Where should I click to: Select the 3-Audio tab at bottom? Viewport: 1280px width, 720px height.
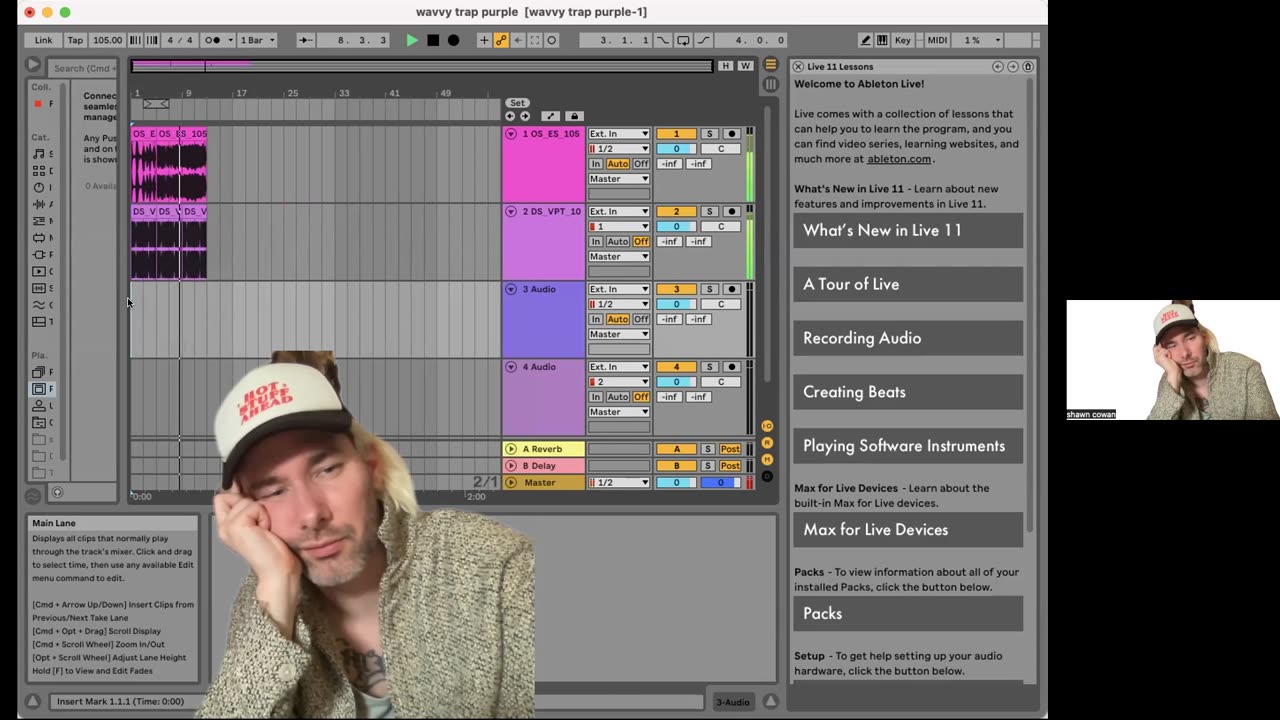pos(733,702)
